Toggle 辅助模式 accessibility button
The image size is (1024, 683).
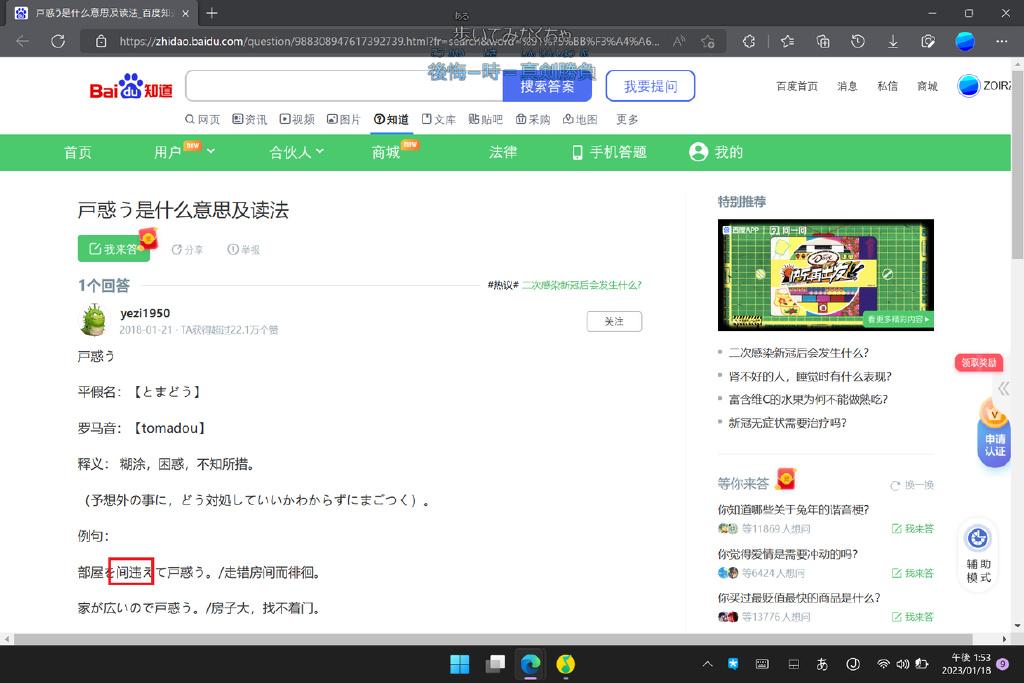[x=978, y=556]
